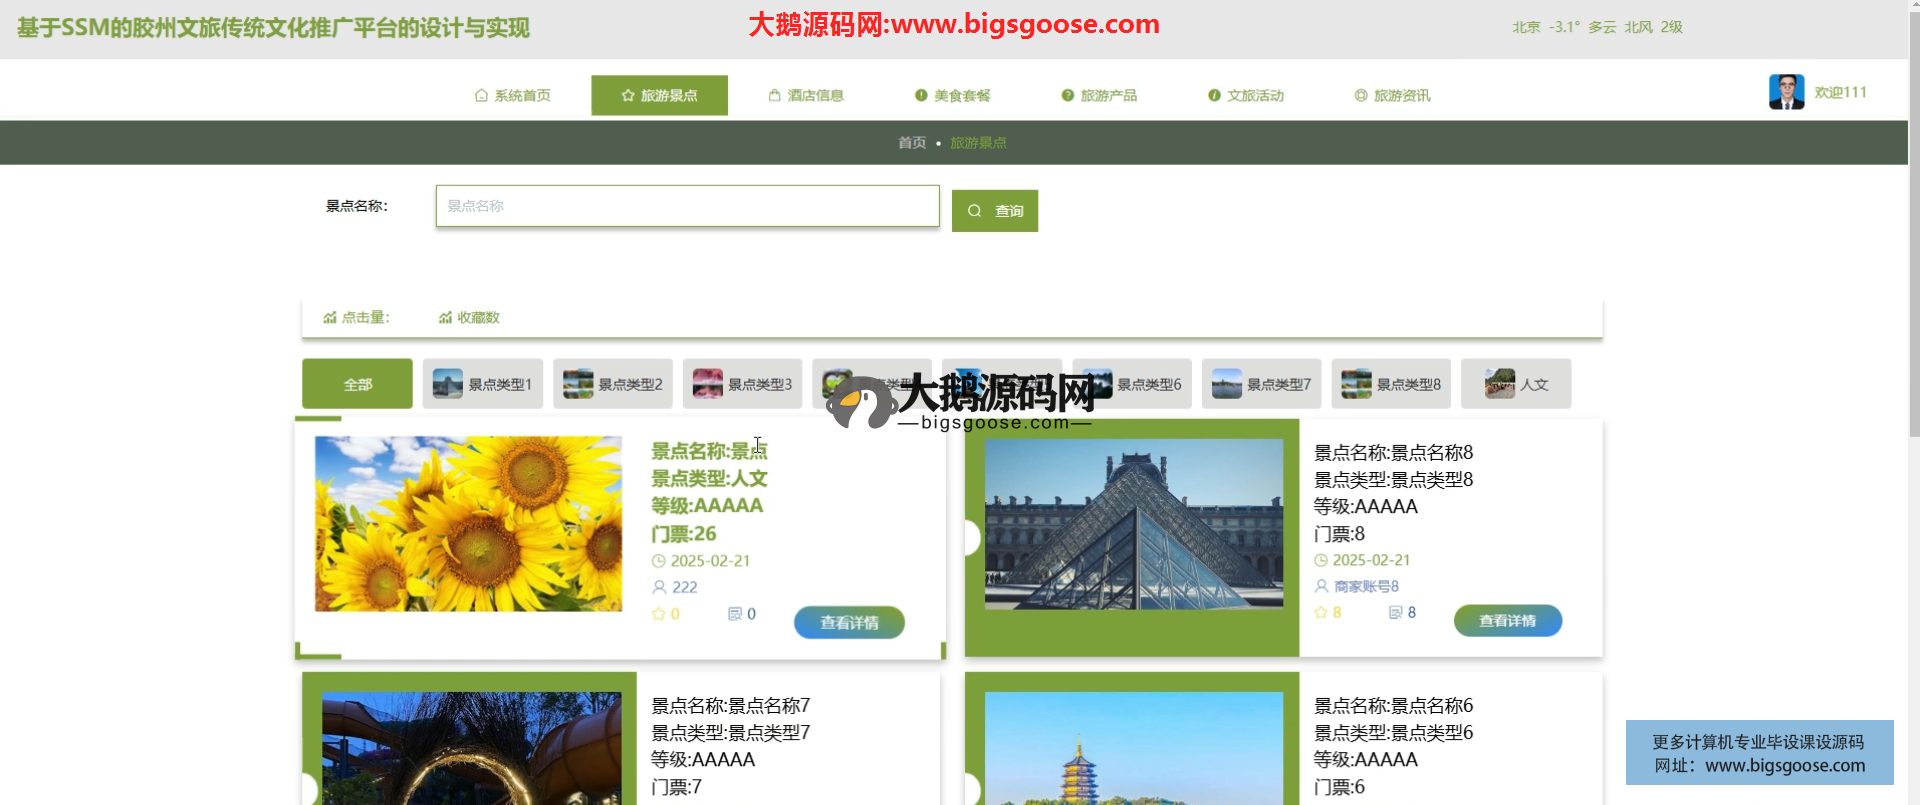Viewport: 1920px width, 805px height.
Task: Sort by 点击量 chart icon
Action: (329, 318)
